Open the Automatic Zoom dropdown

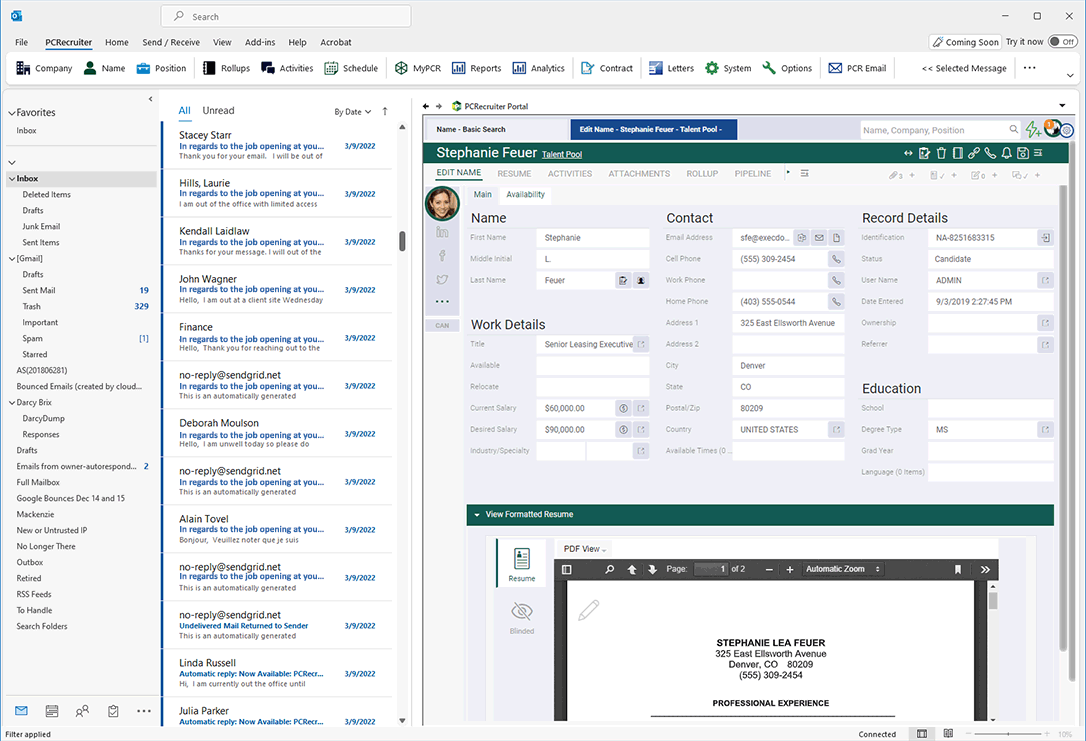click(x=842, y=569)
